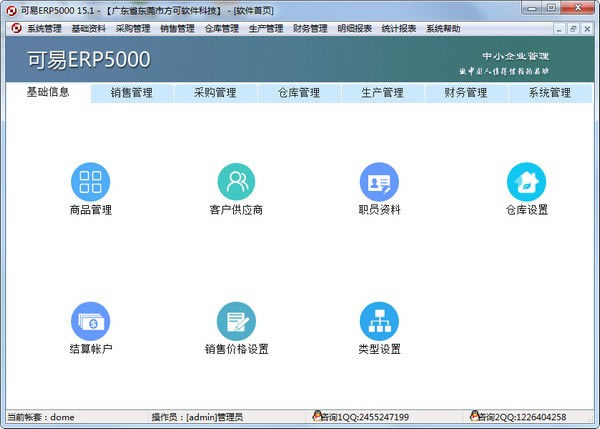Open 结算帐户 settlement account icon
Screen dimensions: 600x429
(90, 321)
